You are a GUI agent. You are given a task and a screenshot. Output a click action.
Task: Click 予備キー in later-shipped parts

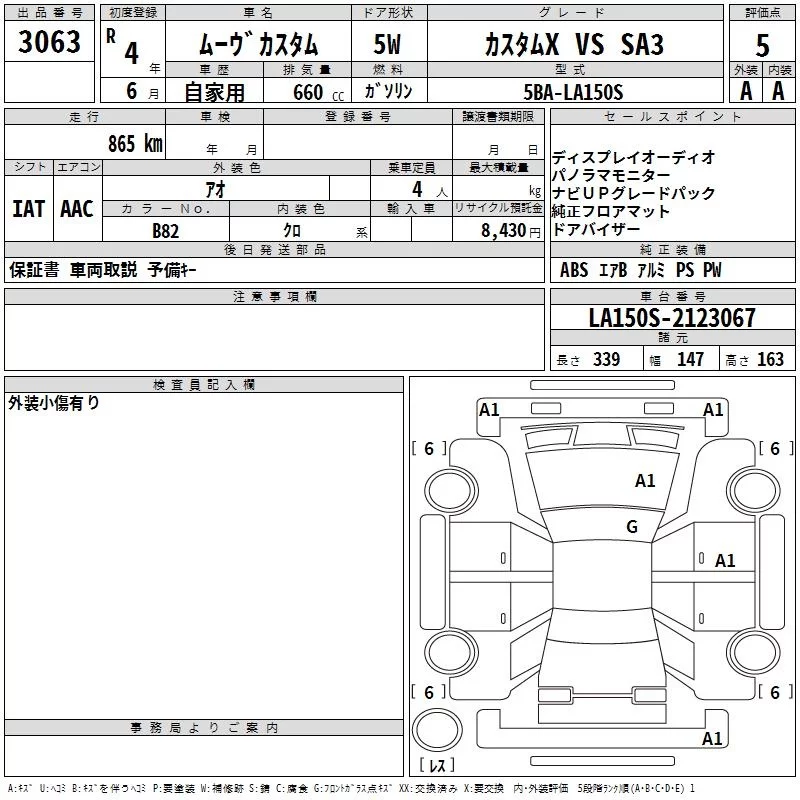pyautogui.click(x=172, y=270)
